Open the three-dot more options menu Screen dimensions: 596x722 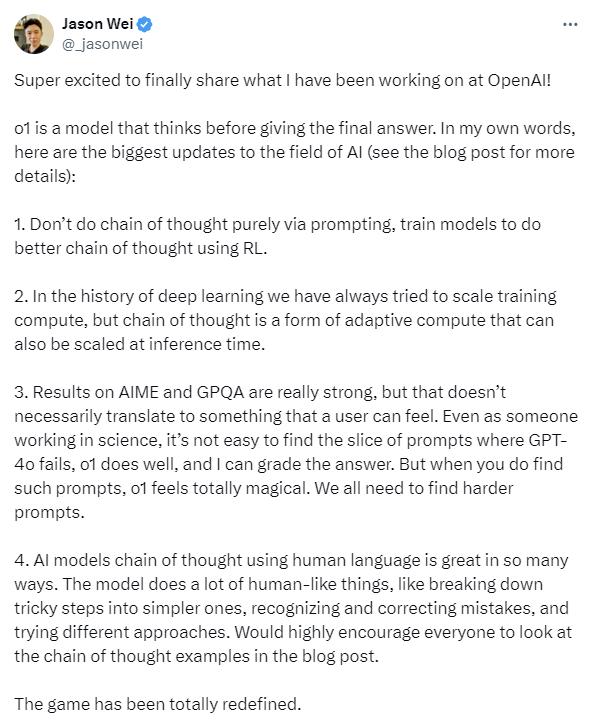(x=570, y=24)
